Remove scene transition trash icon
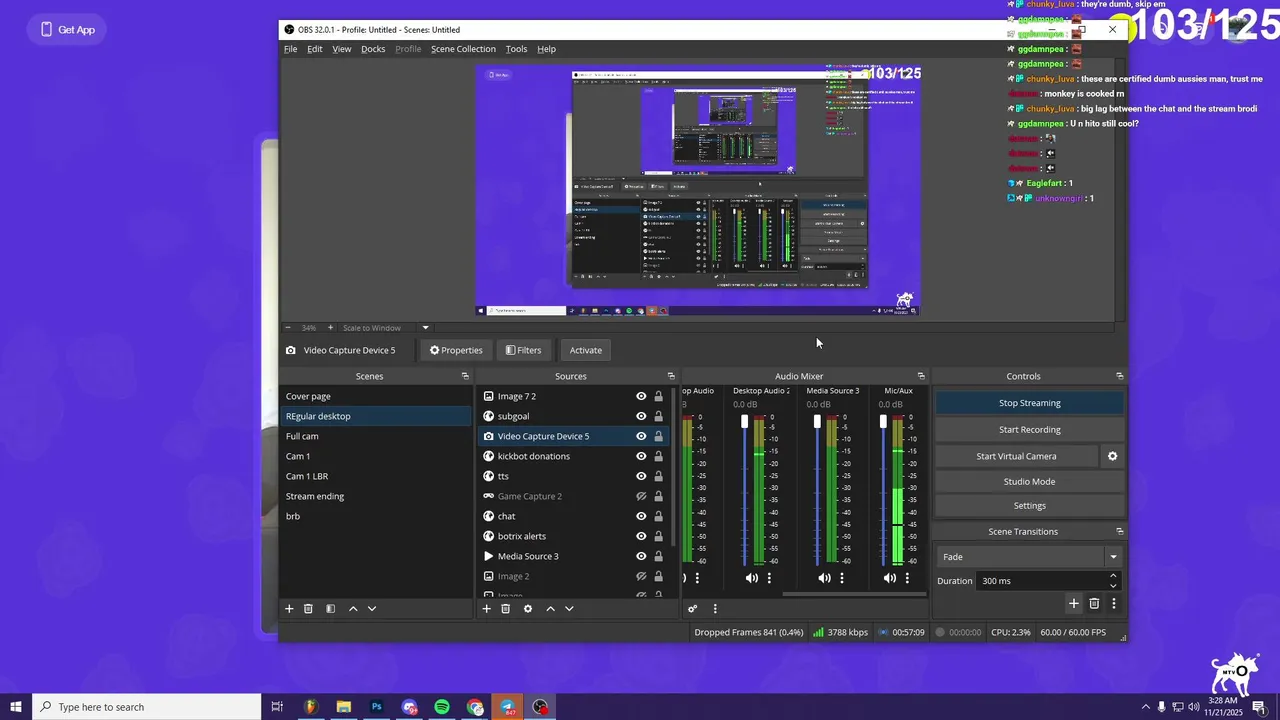This screenshot has height=720, width=1280. click(x=1094, y=603)
